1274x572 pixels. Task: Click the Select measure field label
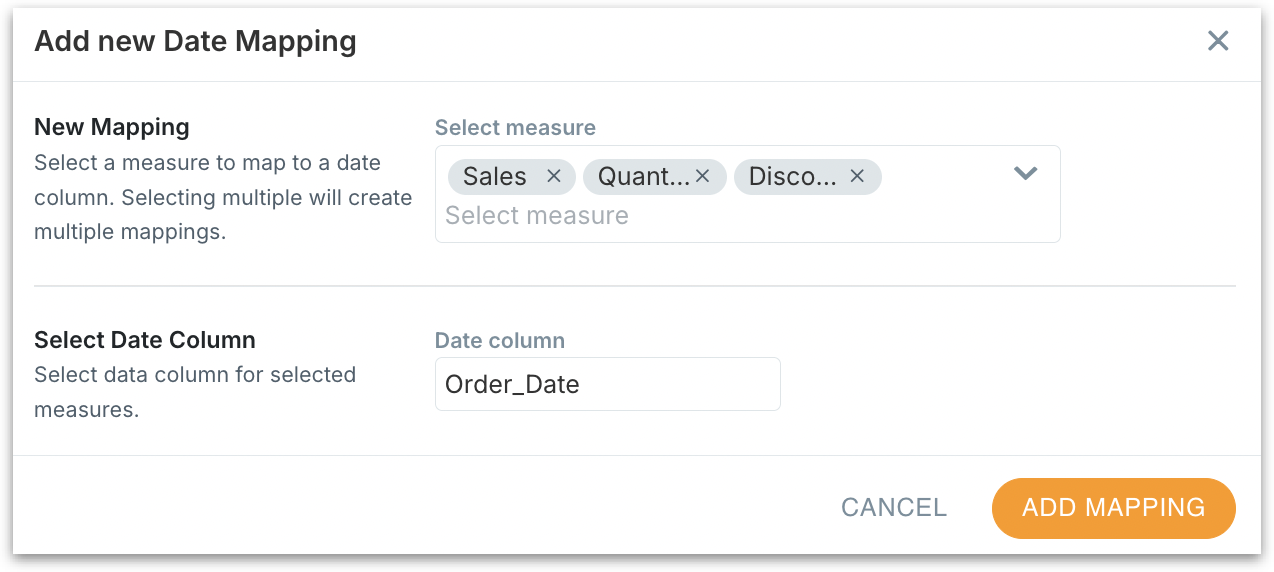515,127
